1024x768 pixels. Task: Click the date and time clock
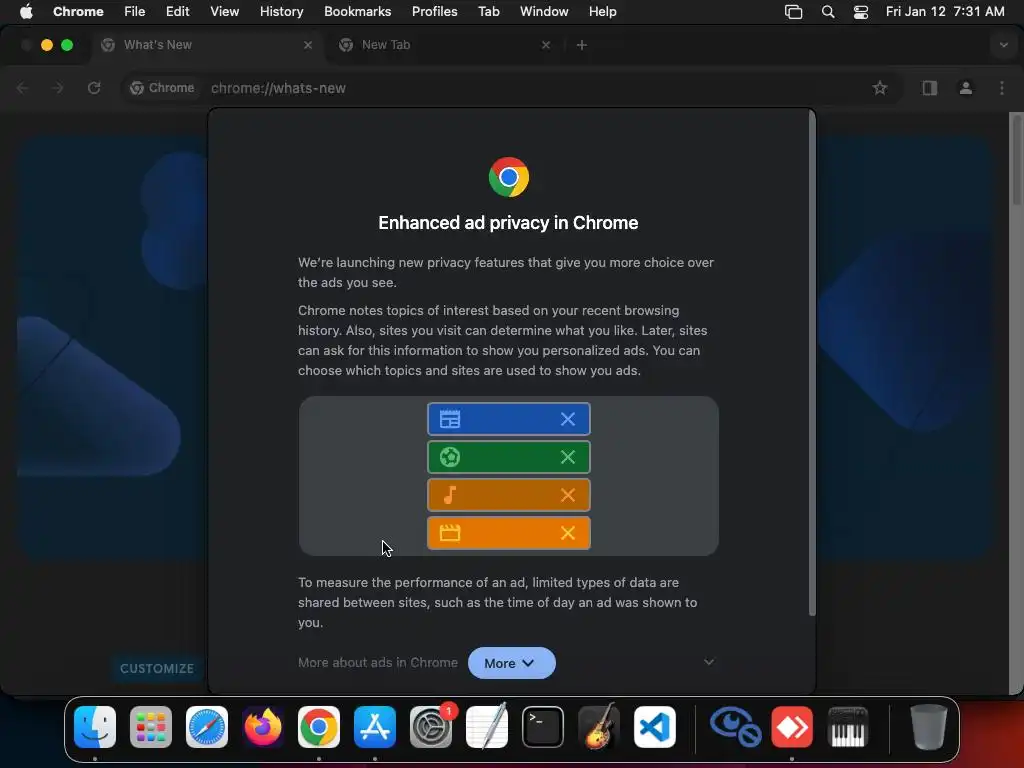point(945,12)
